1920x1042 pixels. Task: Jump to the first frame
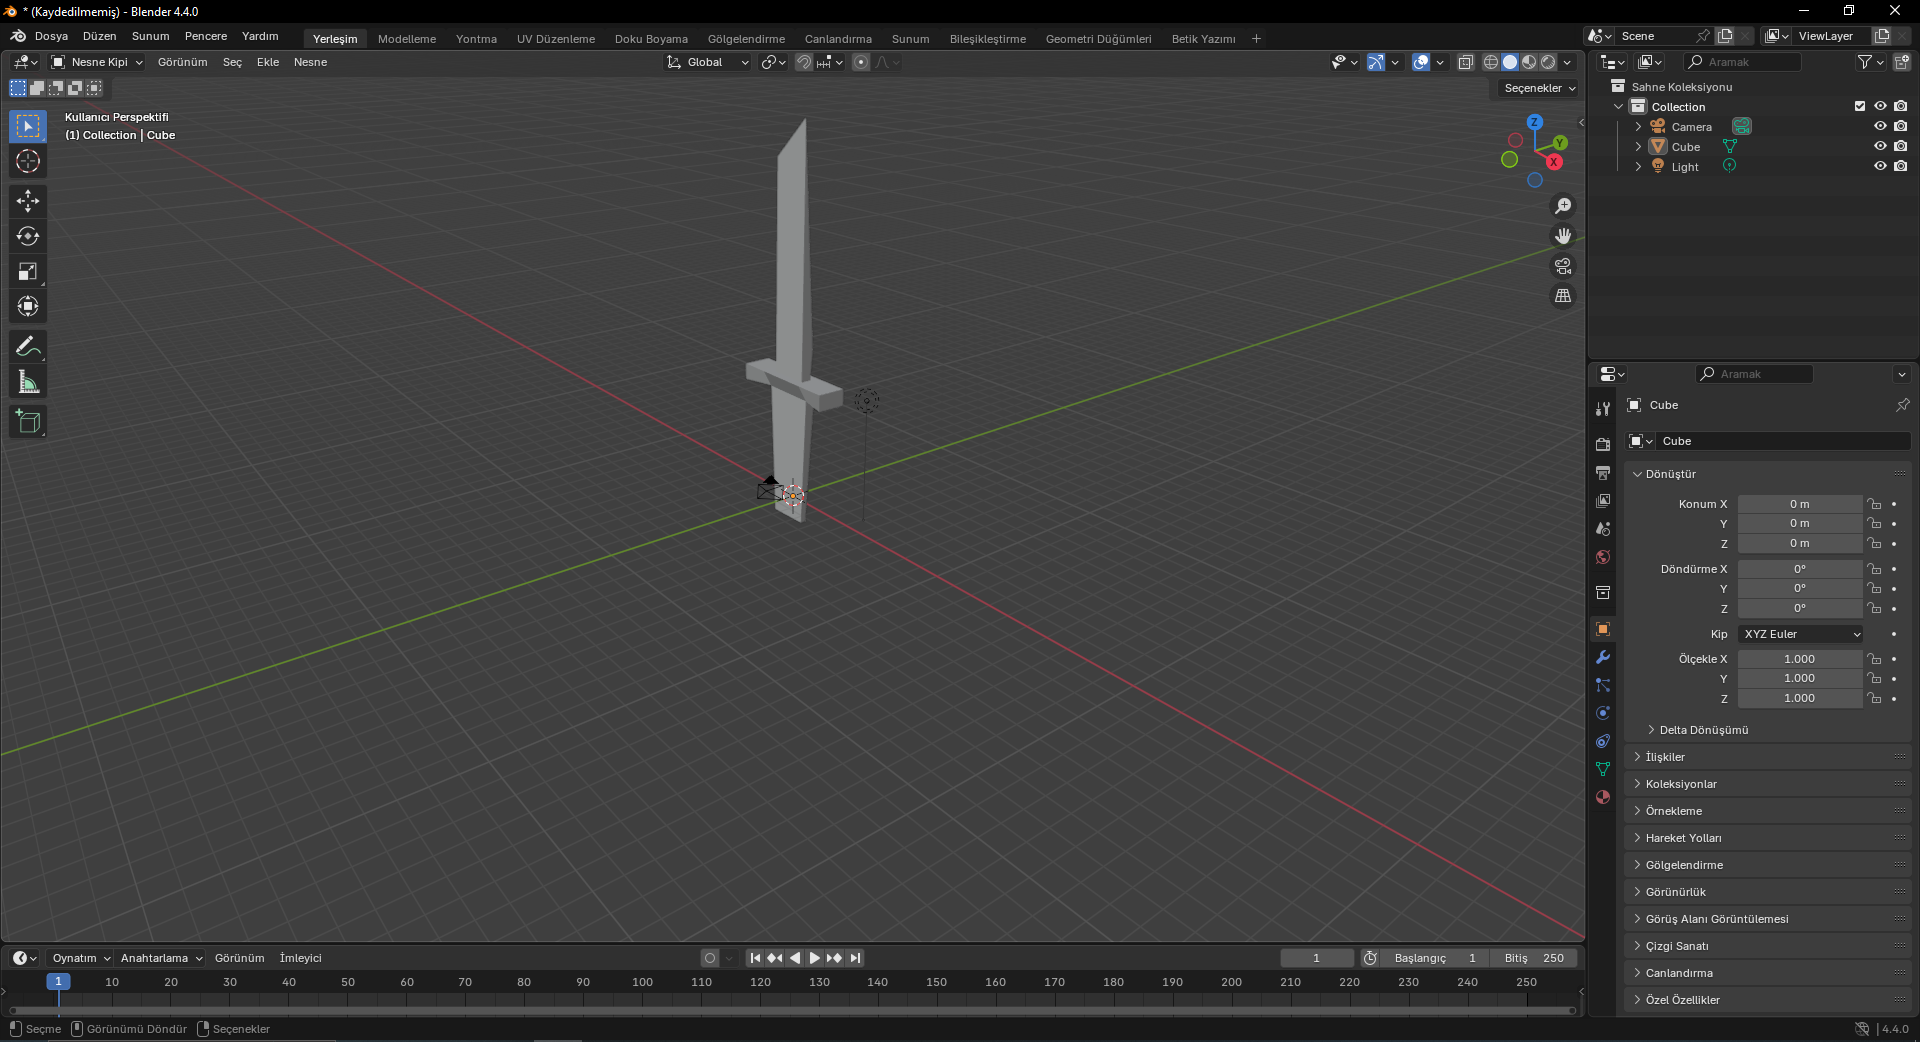point(755,958)
